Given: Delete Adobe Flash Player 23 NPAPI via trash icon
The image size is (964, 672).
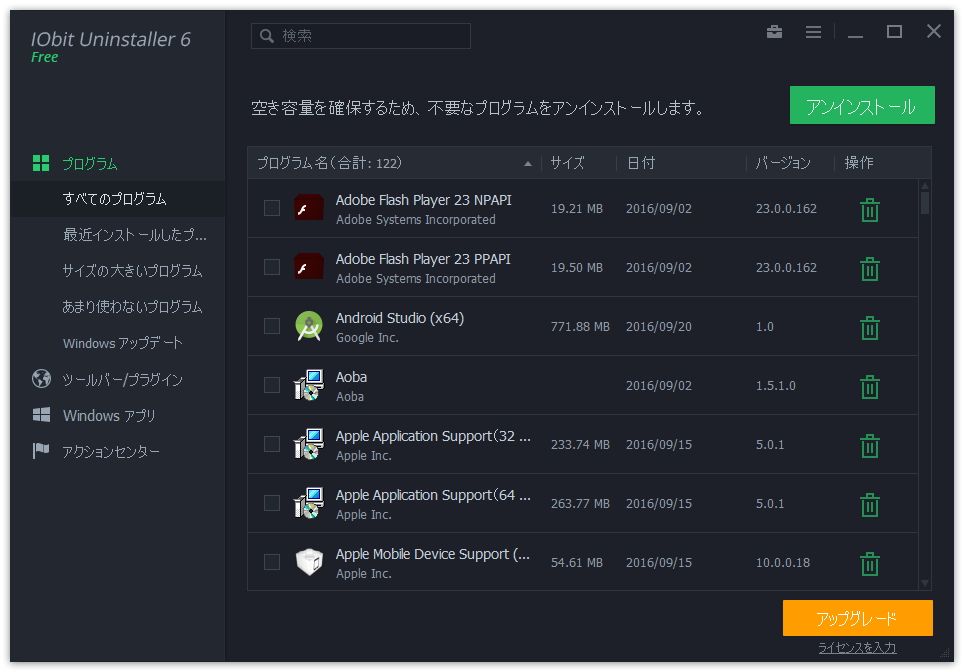Looking at the screenshot, I should [869, 210].
